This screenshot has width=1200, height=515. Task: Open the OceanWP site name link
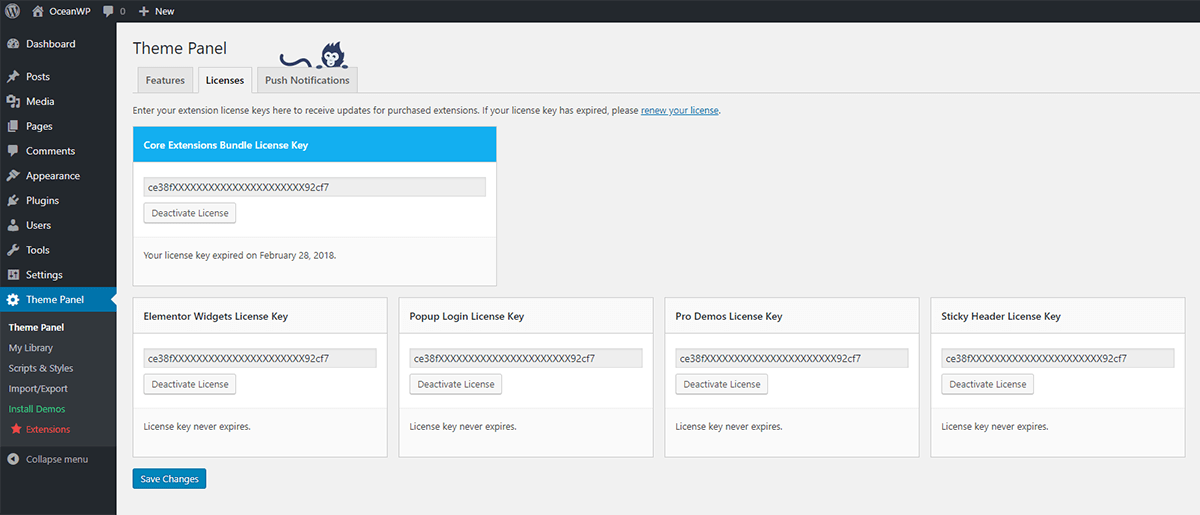[70, 11]
